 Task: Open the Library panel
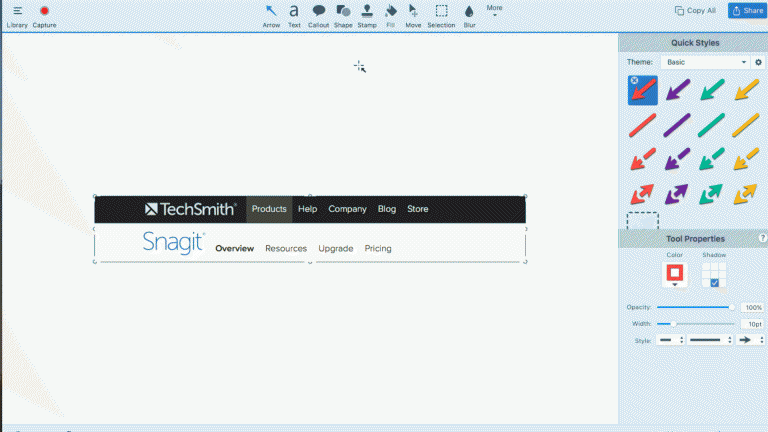pos(17,16)
